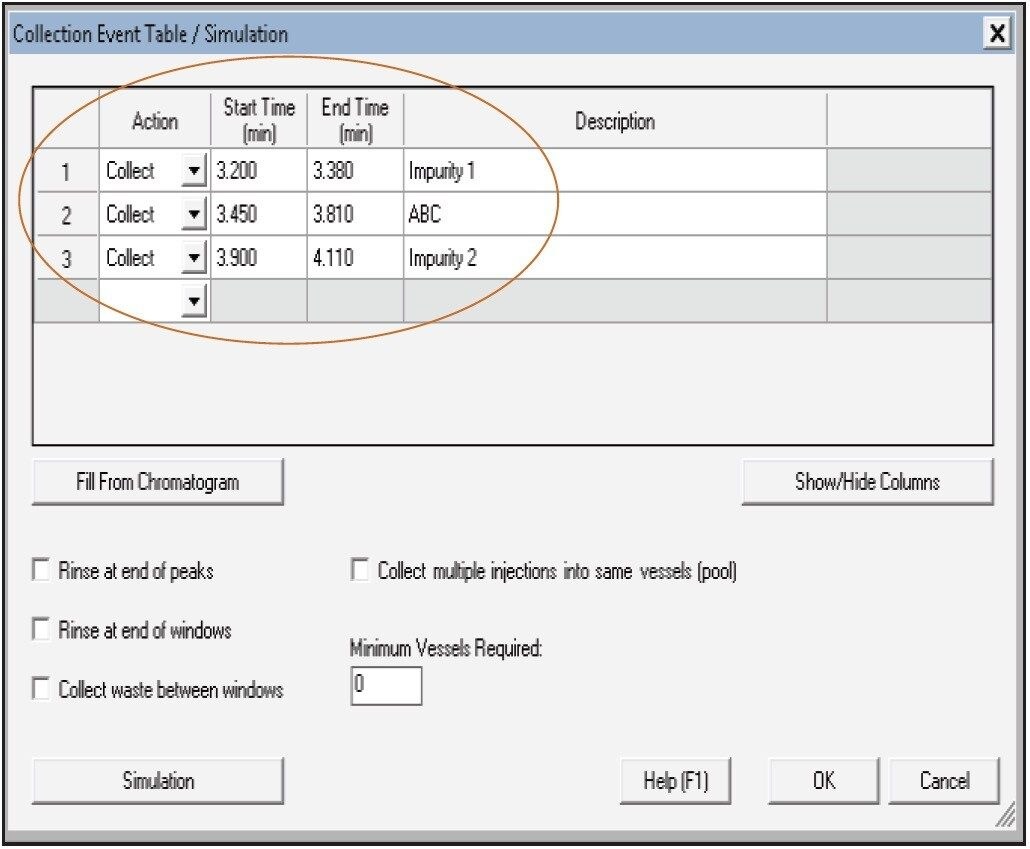Image resolution: width=1030 pixels, height=849 pixels.
Task: Click the Fill From Chromatogram button
Action: pos(158,482)
